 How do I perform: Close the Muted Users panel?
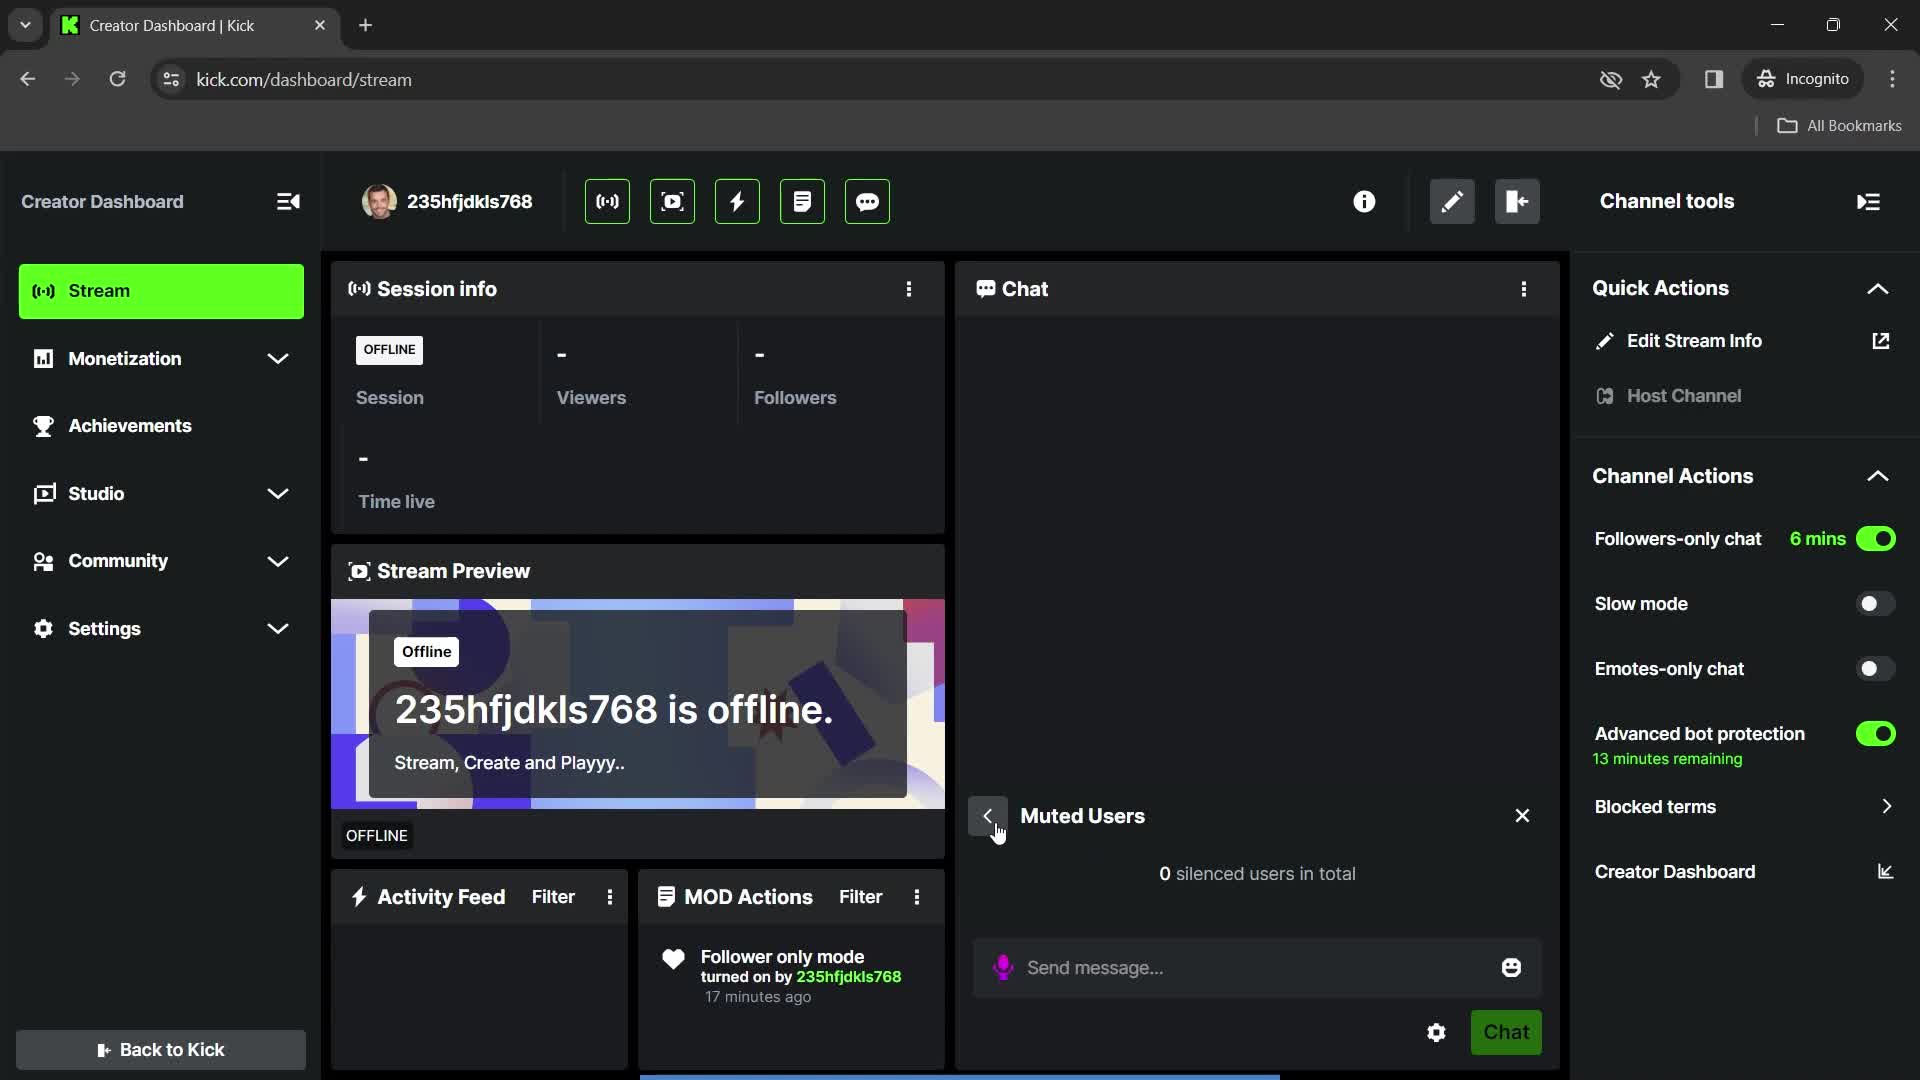(x=1523, y=815)
